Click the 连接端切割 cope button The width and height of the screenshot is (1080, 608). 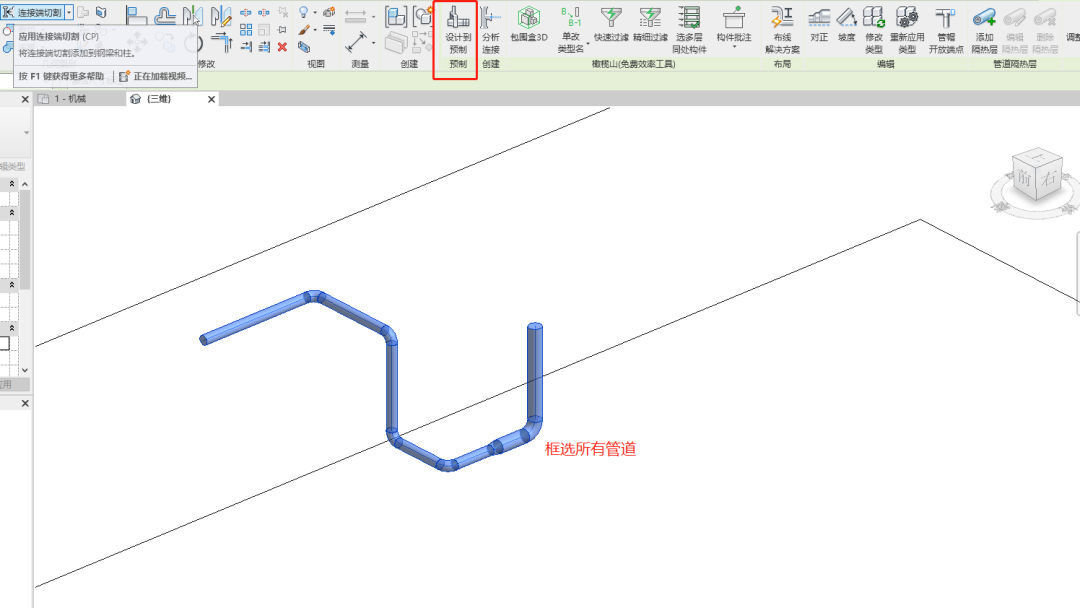point(32,12)
